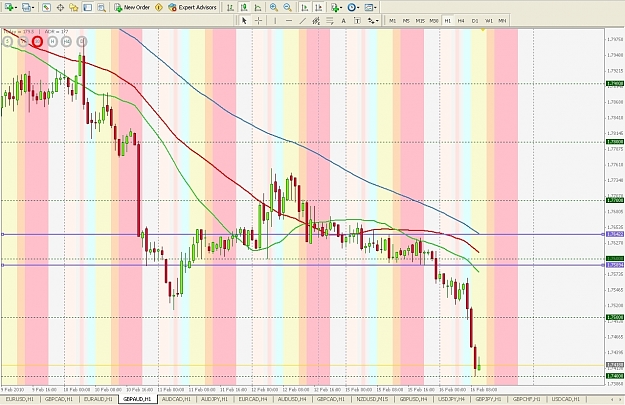Click the New Order button
Viewport: 625px width, 405px height.
click(x=132, y=7)
